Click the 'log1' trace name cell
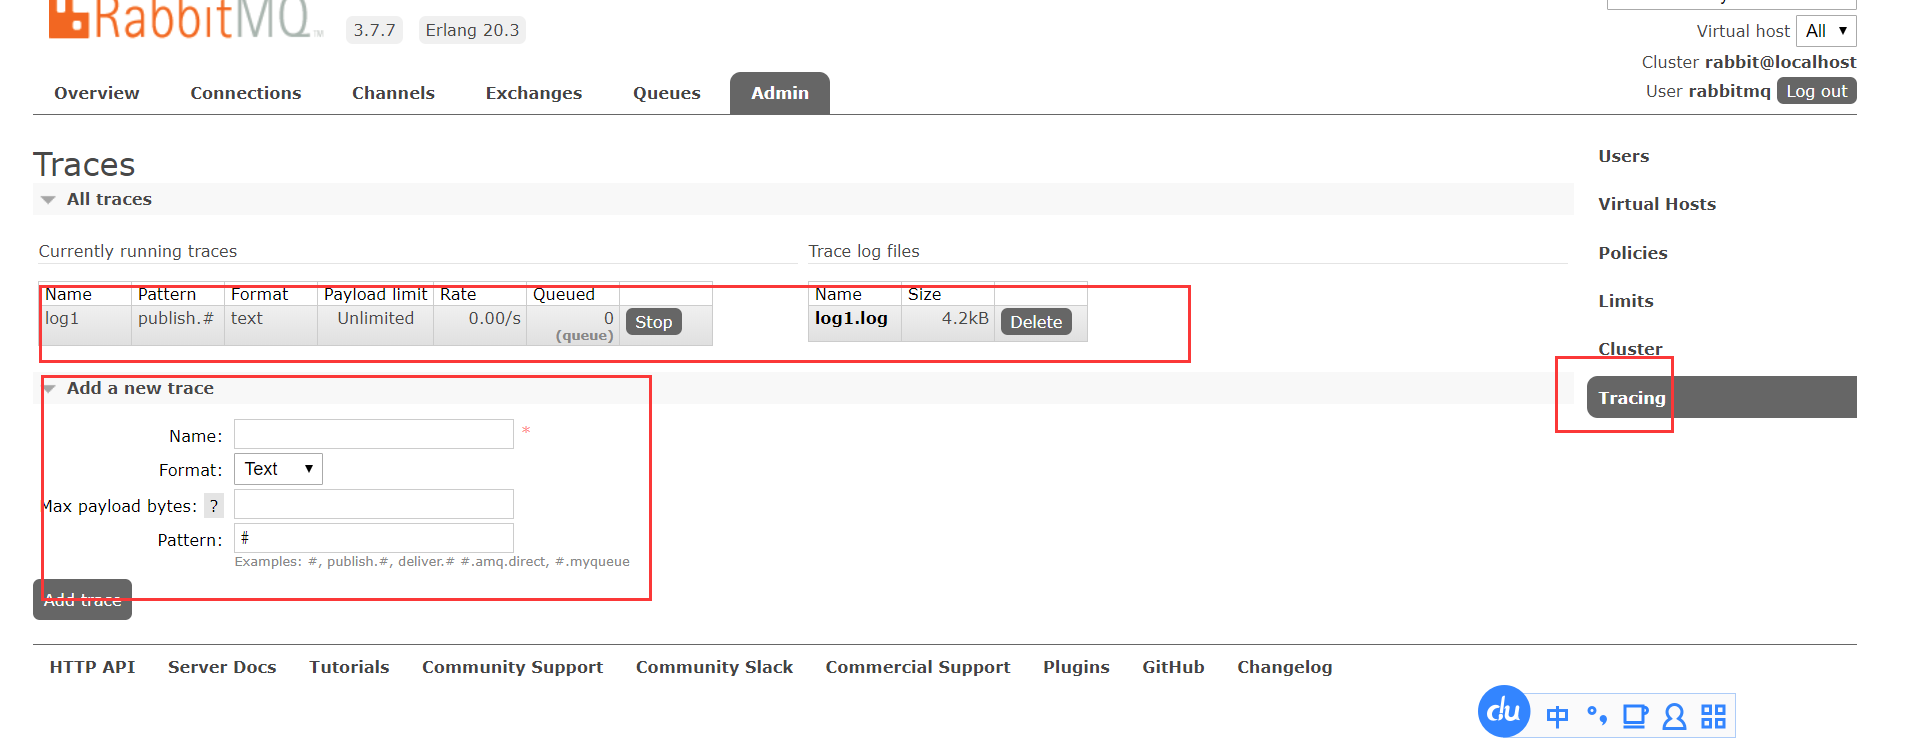Screen dimensions: 1905x744 [x=85, y=325]
